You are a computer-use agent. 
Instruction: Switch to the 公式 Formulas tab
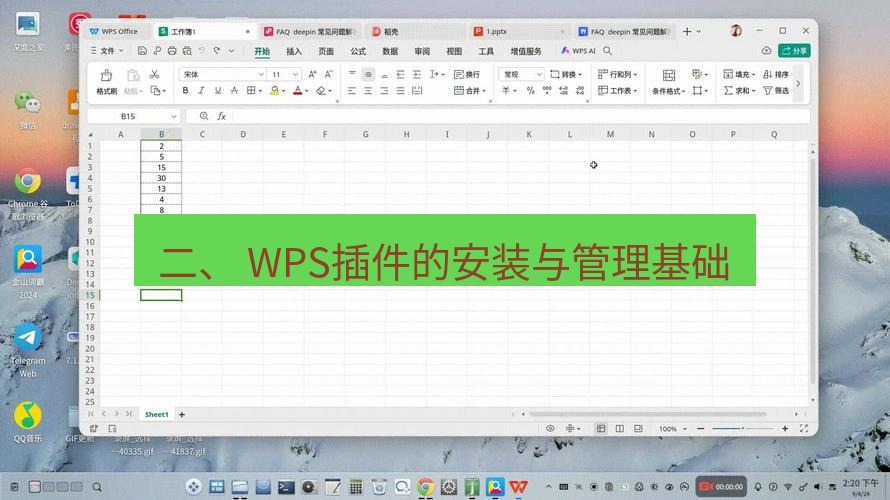[358, 51]
